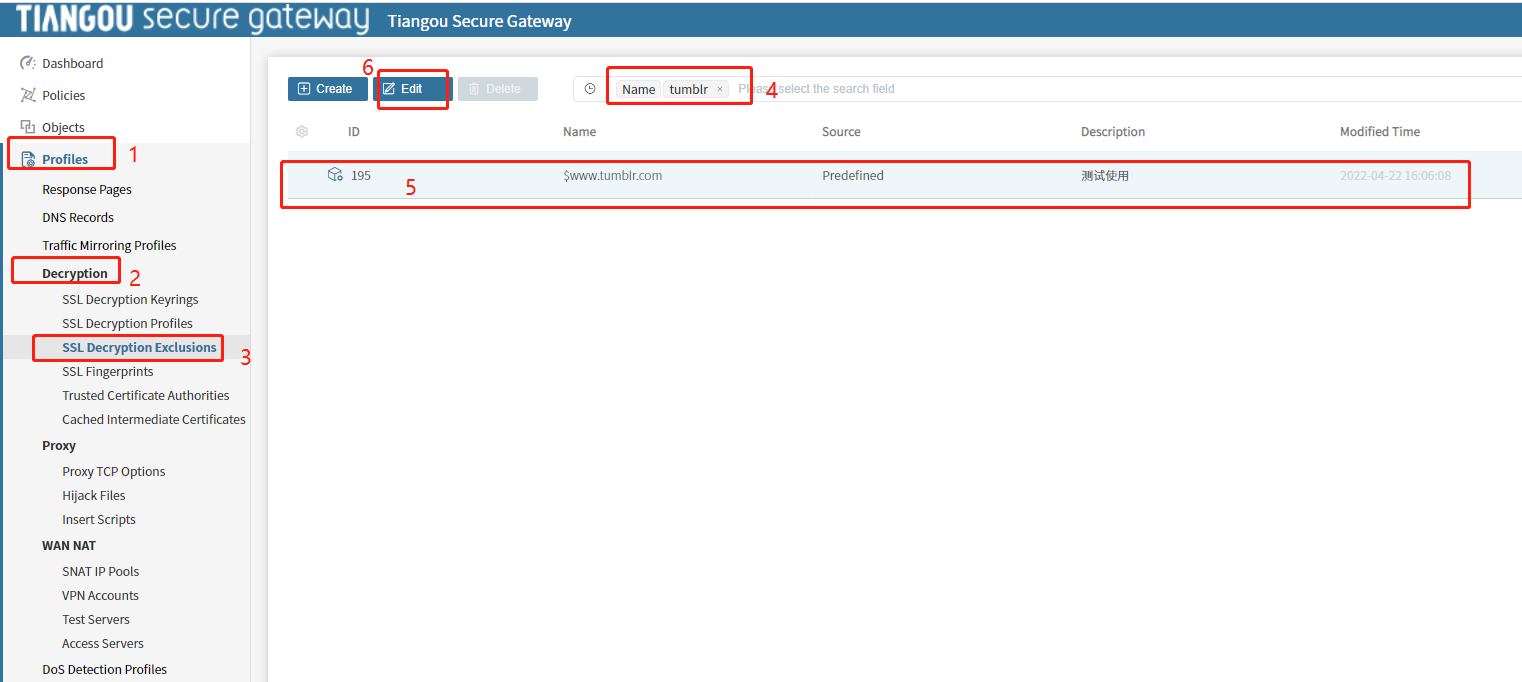The width and height of the screenshot is (1522, 682).
Task: Click the Dashboard gauge icon
Action: tap(28, 63)
